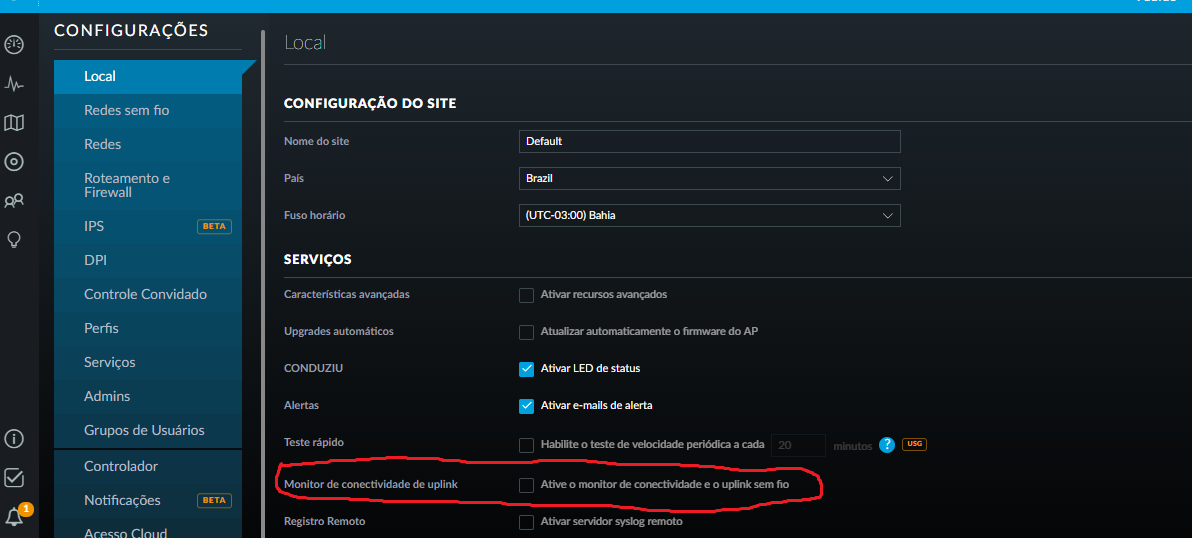Image resolution: width=1192 pixels, height=538 pixels.
Task: Open Redes settings section
Action: (x=148, y=144)
